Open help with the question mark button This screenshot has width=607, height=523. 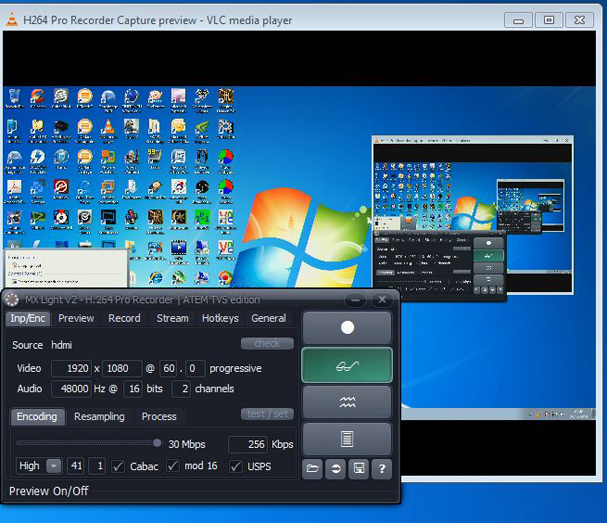(382, 469)
